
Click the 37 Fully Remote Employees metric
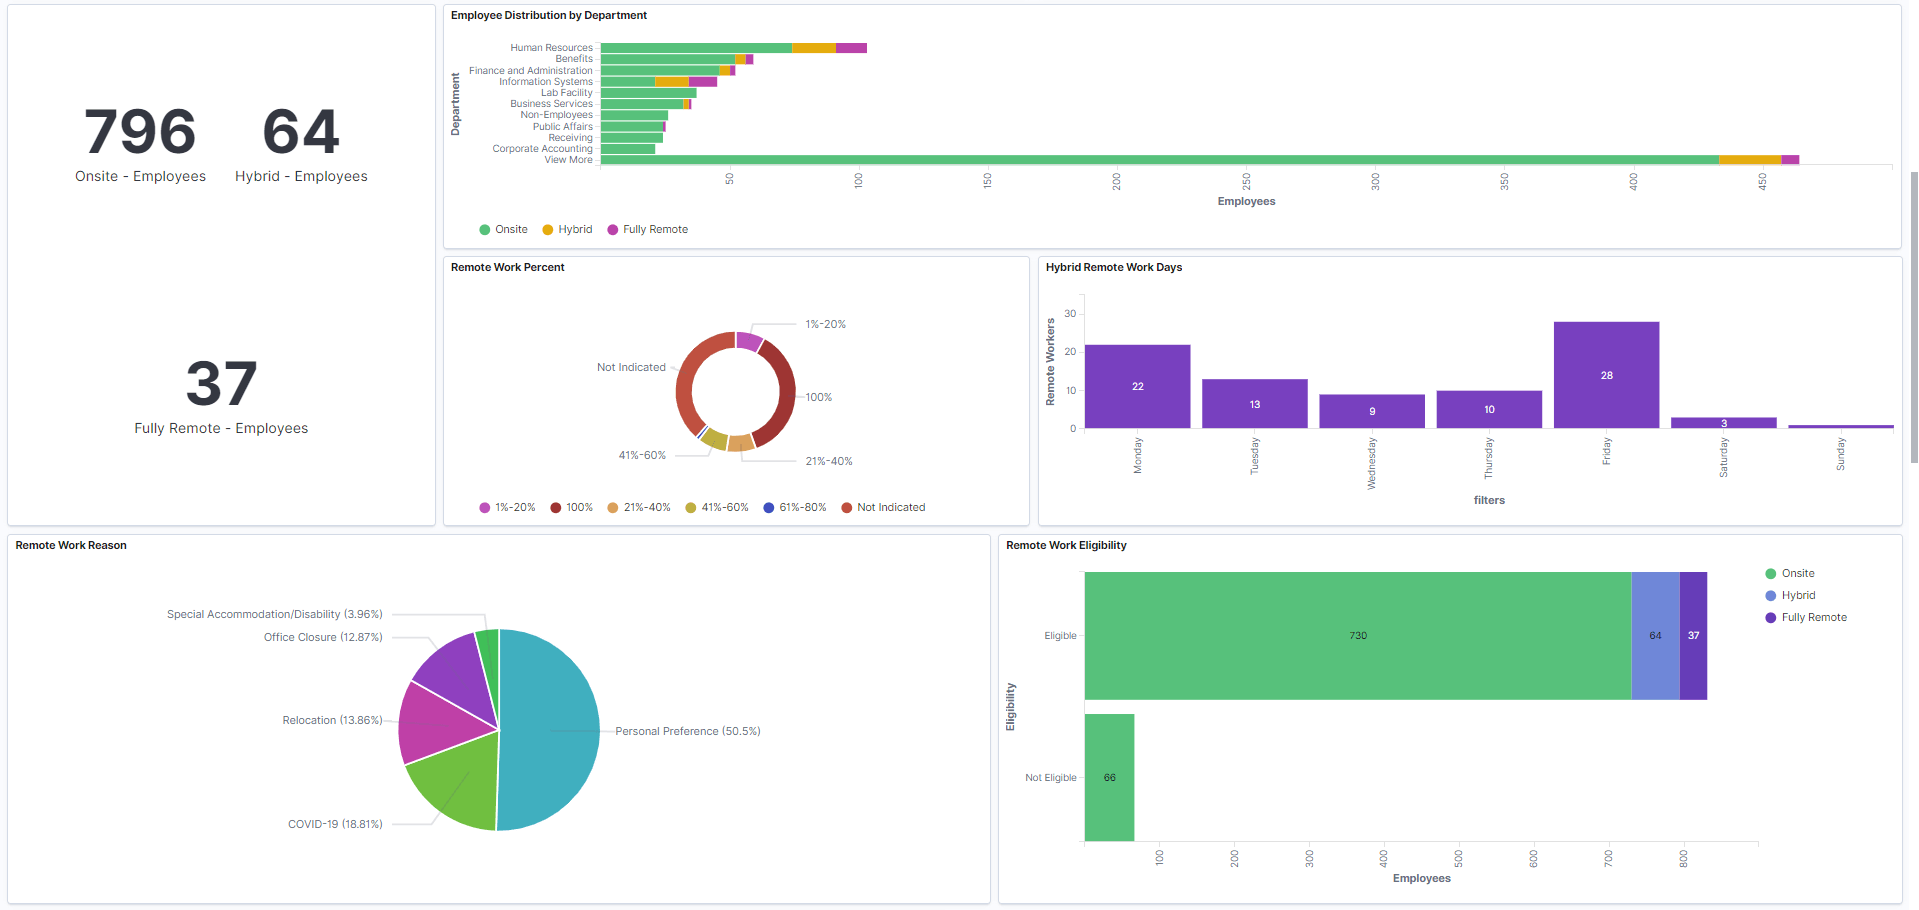point(220,384)
